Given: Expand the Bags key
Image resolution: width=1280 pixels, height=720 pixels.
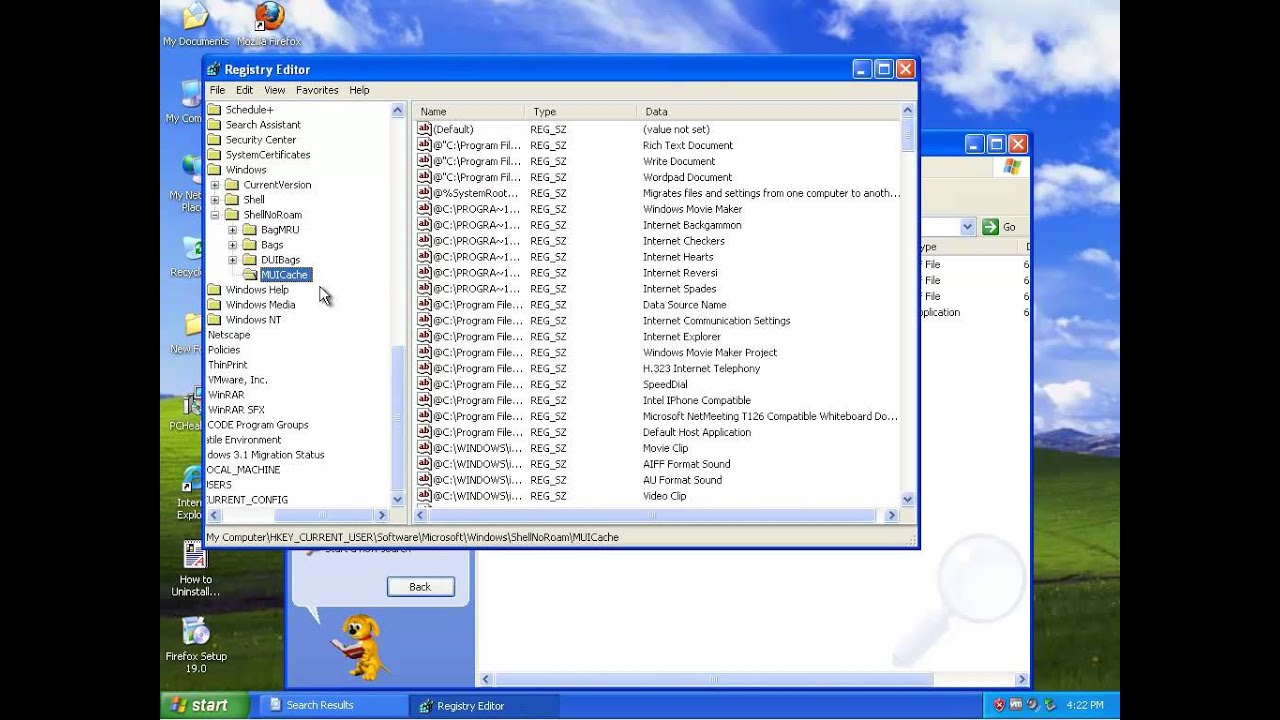Looking at the screenshot, I should (233, 245).
